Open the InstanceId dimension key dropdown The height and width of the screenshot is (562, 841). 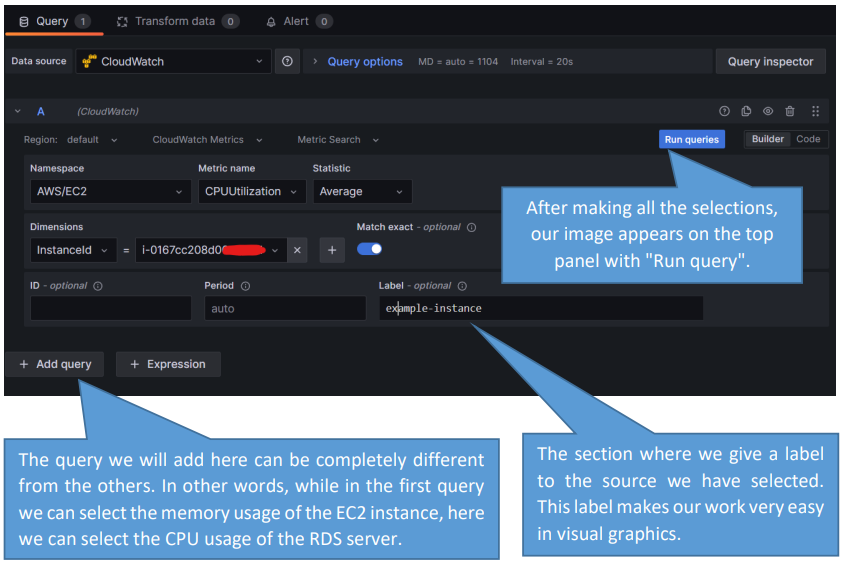coord(73,250)
